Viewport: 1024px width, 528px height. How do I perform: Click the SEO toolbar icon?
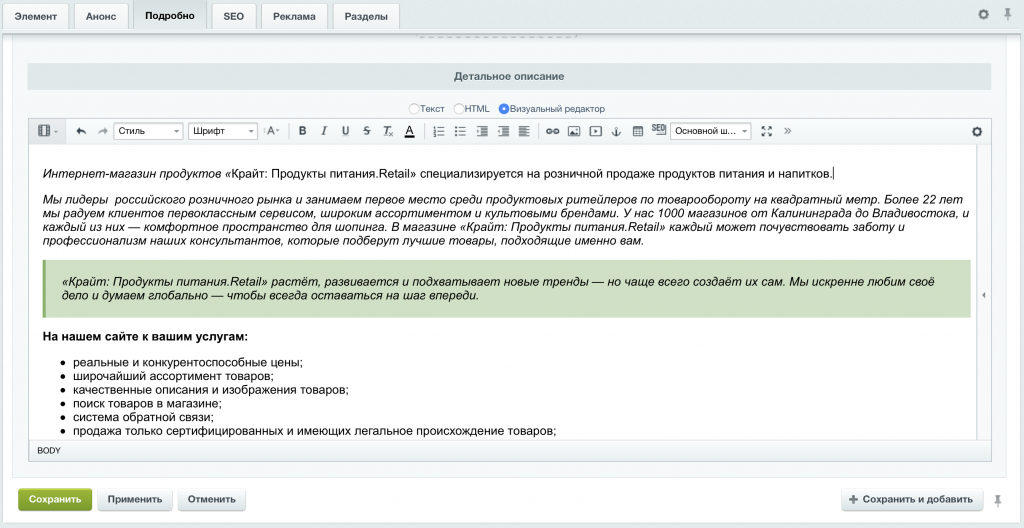click(658, 129)
